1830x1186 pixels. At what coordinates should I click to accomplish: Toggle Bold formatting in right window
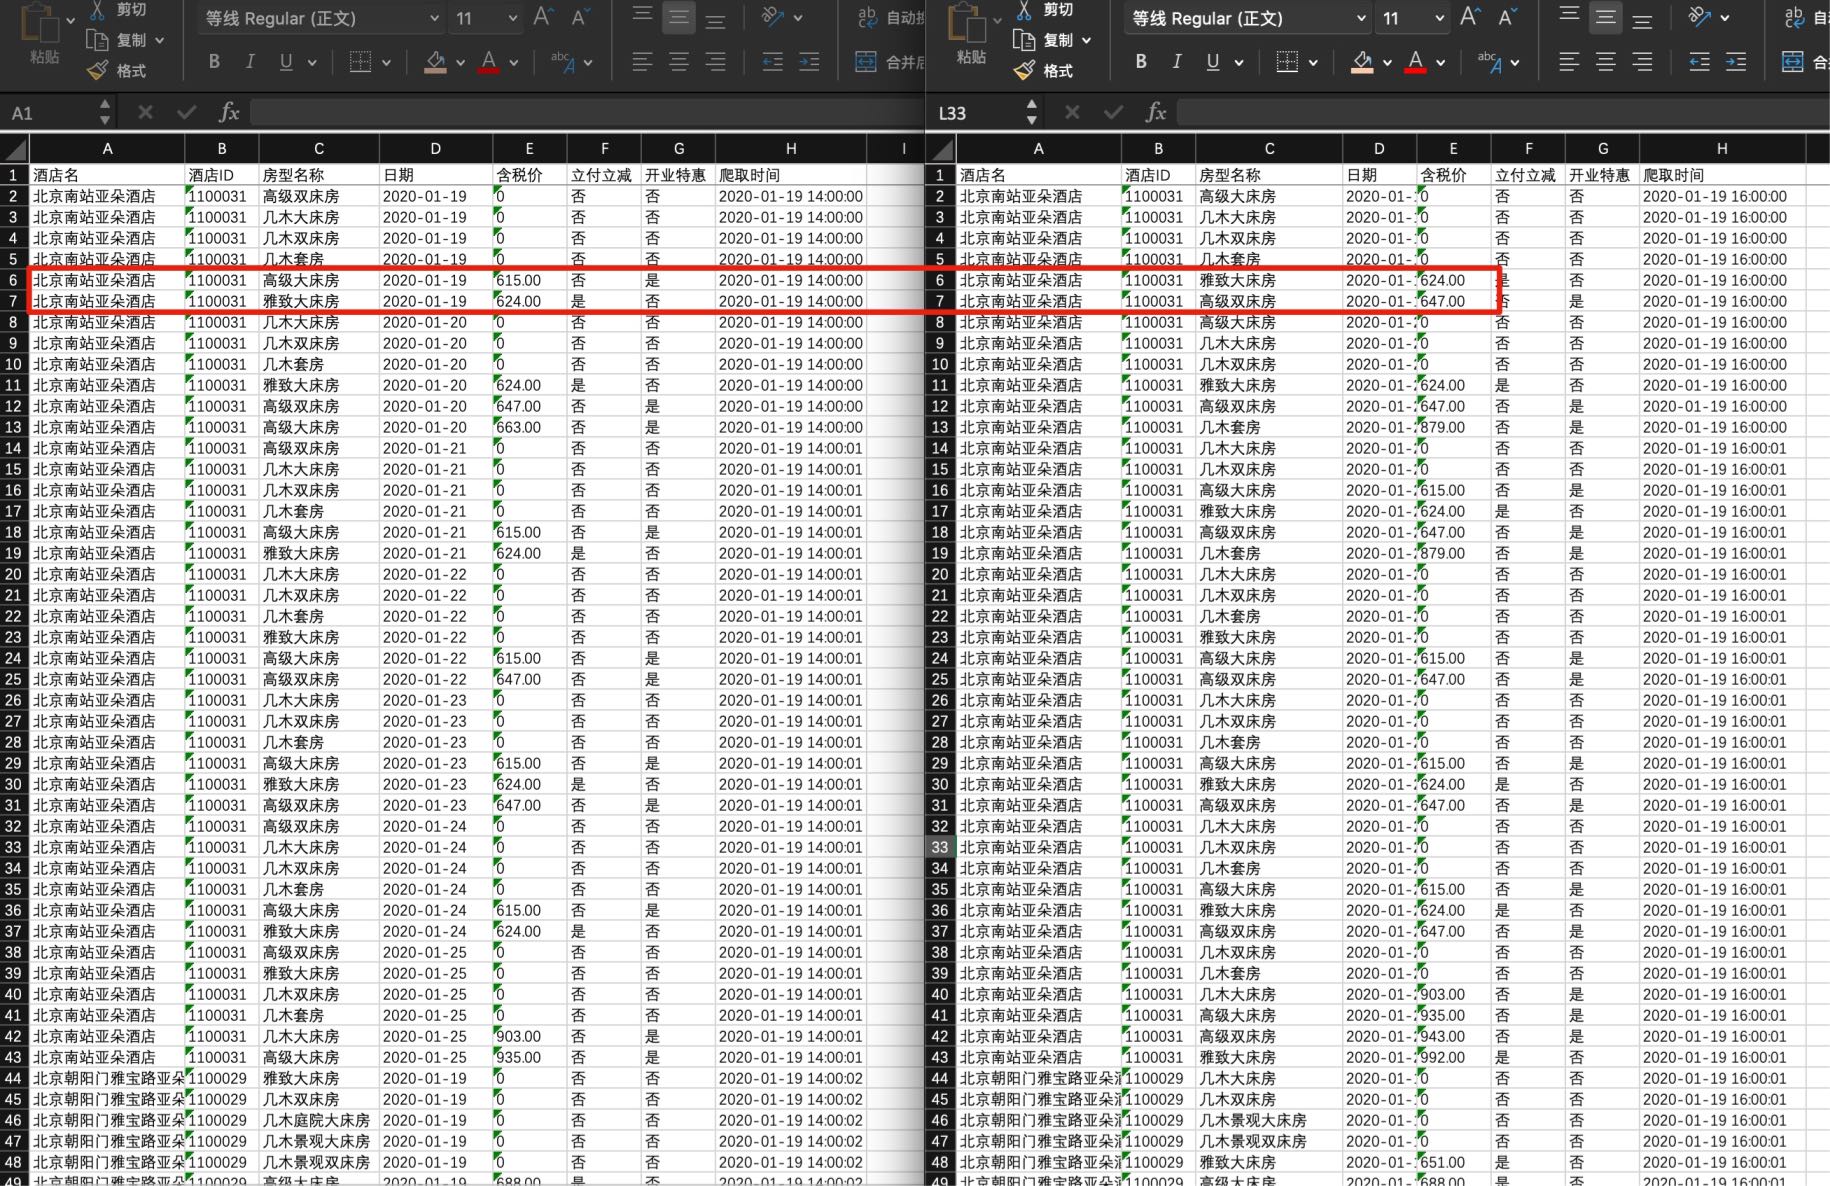pyautogui.click(x=1141, y=62)
